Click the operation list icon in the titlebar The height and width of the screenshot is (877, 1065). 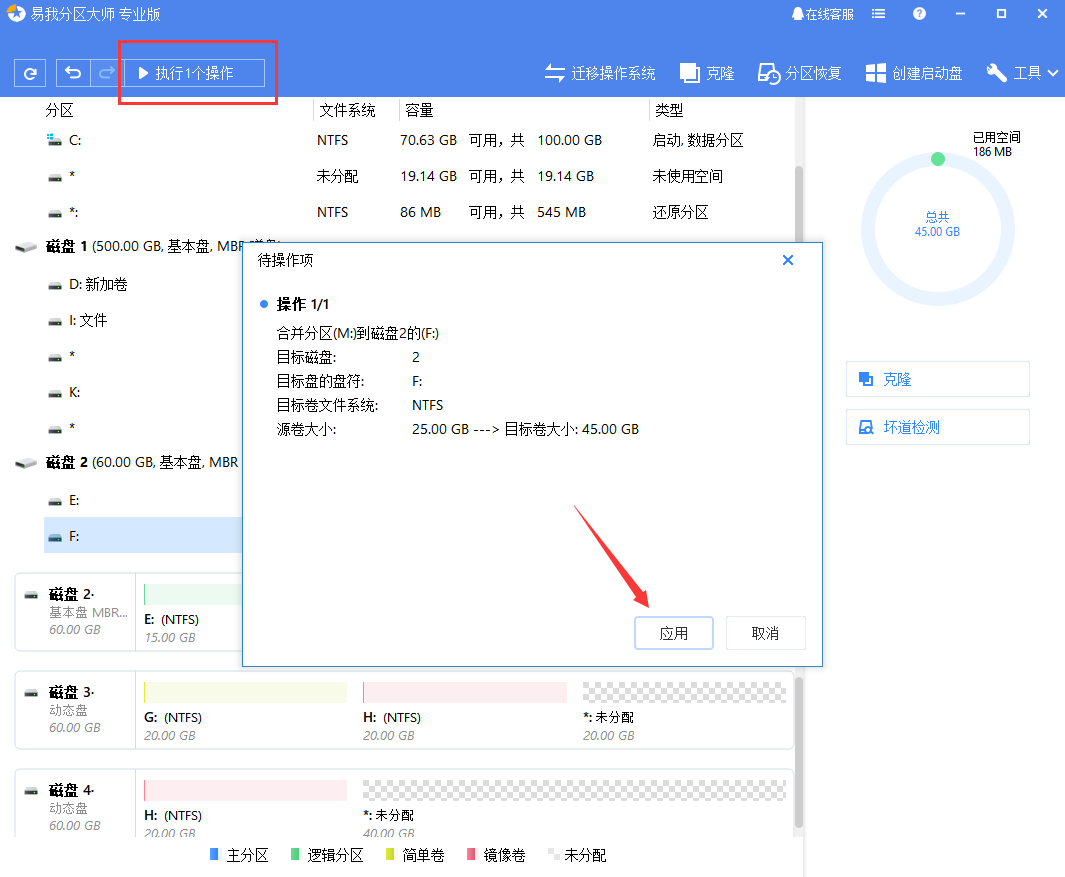(x=880, y=14)
